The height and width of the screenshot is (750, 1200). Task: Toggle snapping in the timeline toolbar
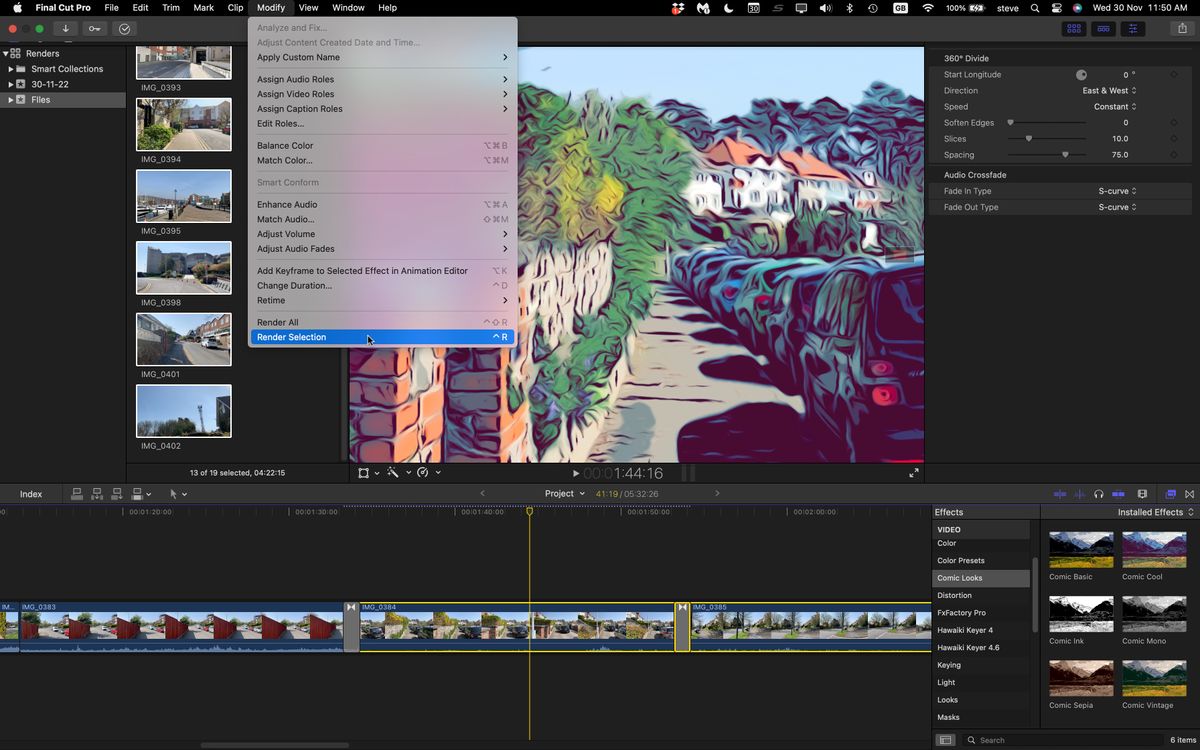point(1120,493)
